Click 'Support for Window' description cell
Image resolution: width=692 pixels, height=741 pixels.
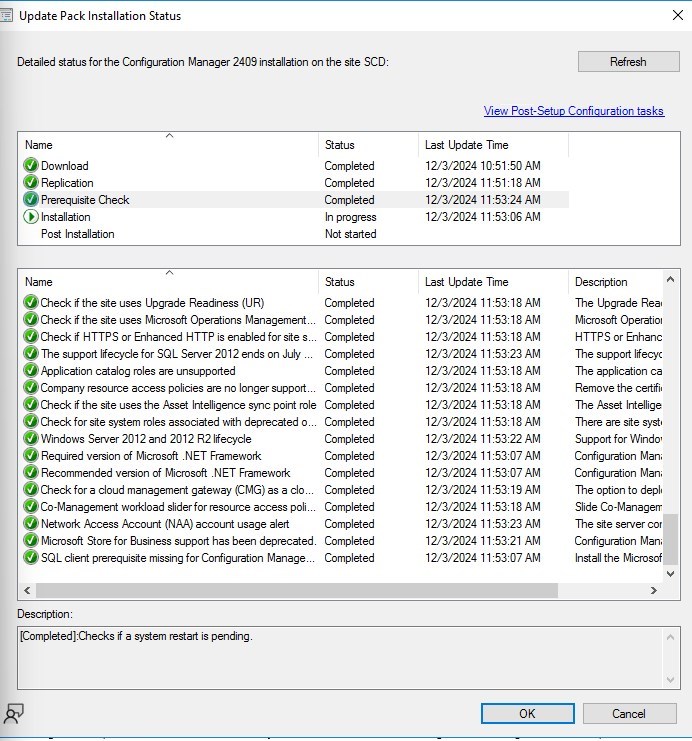click(x=618, y=439)
